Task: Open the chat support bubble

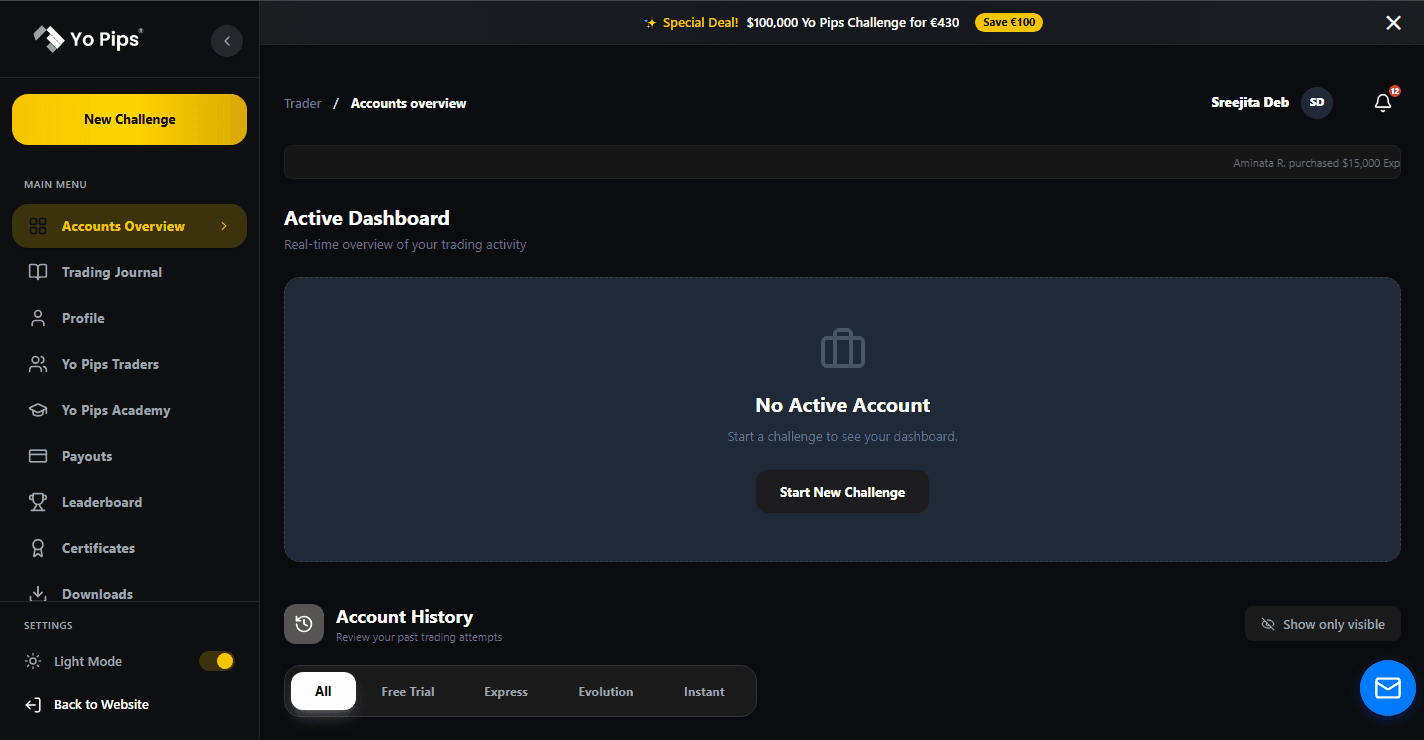Action: point(1388,687)
